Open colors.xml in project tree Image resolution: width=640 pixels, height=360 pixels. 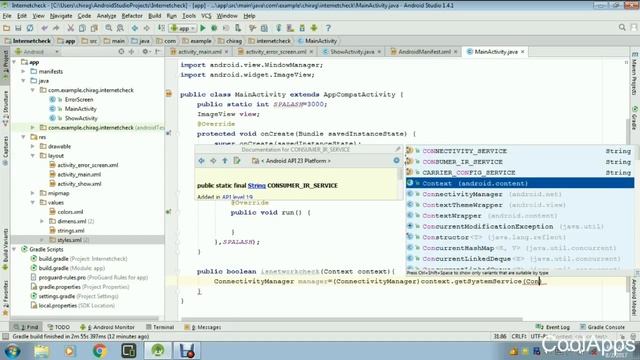(70, 212)
